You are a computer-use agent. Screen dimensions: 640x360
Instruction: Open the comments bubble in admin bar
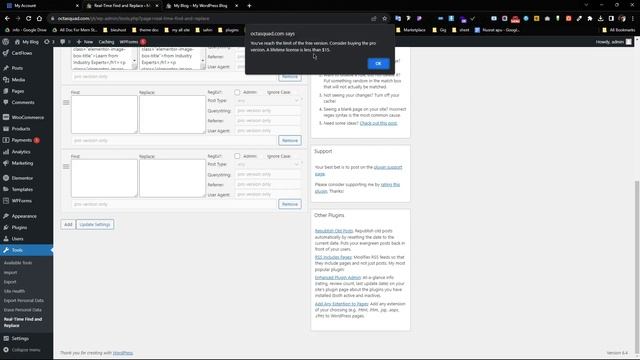pos(65,42)
